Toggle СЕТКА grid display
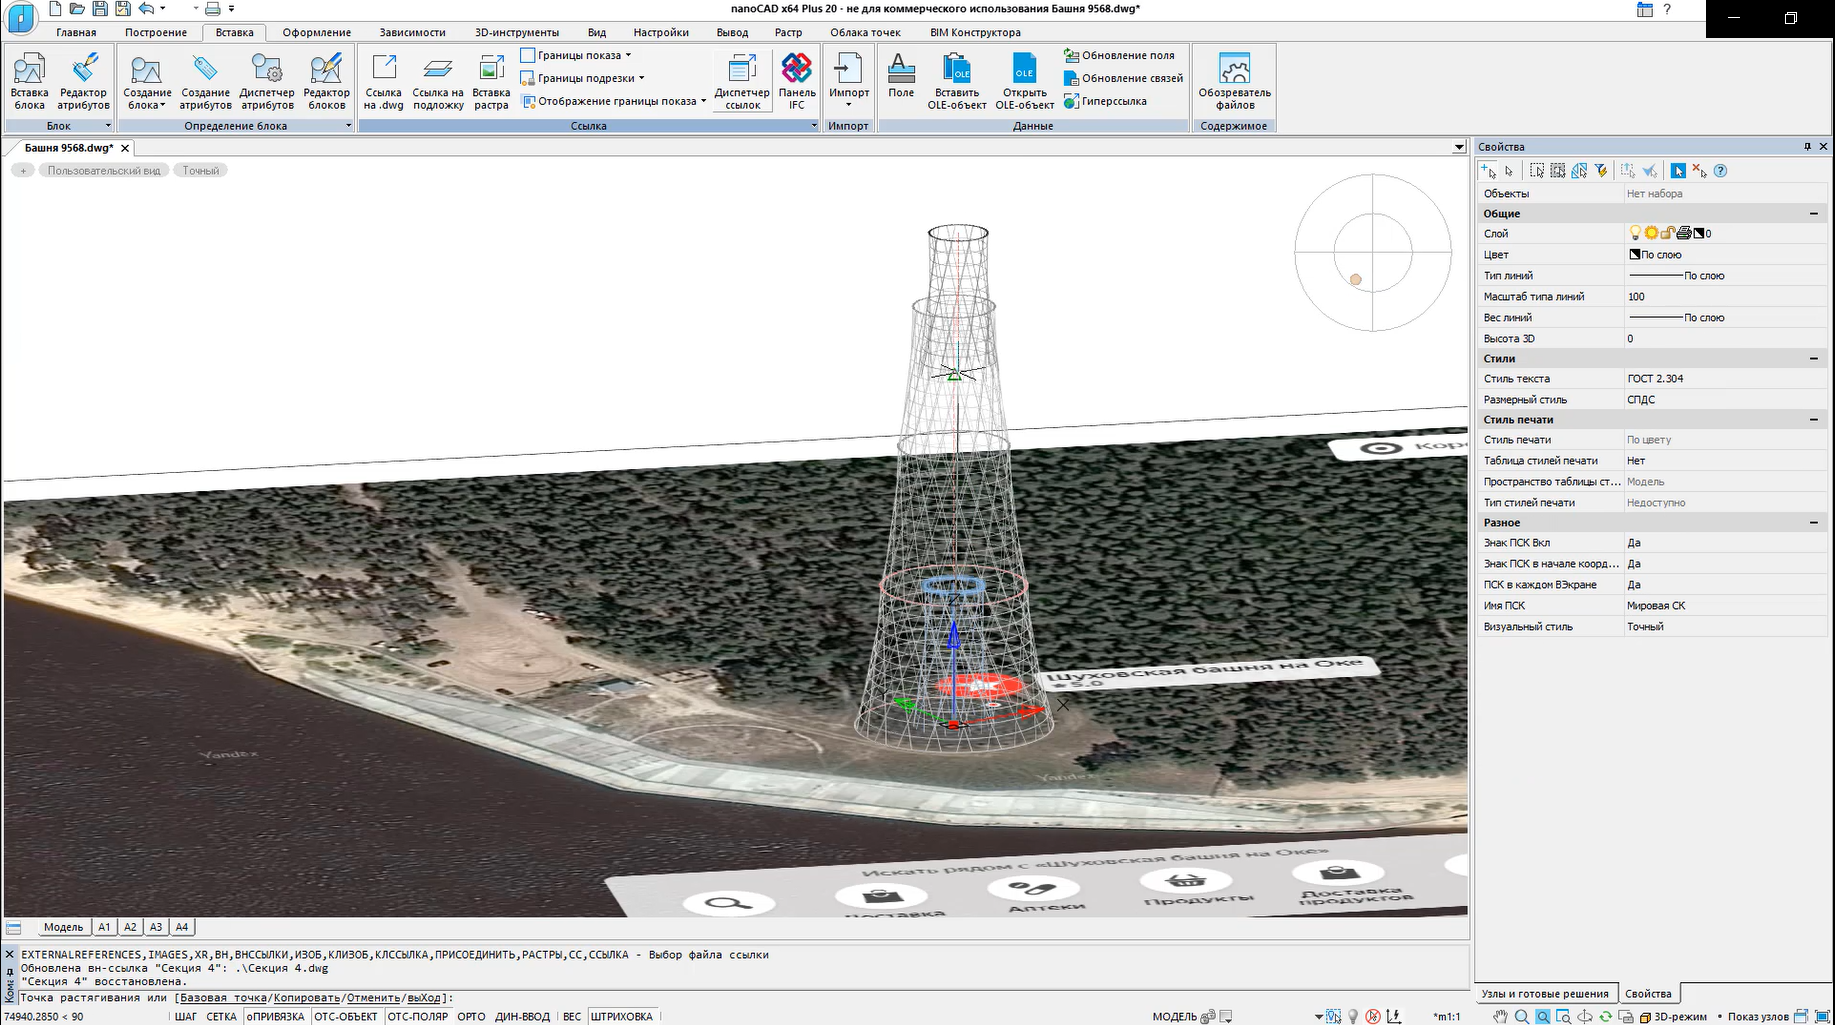The width and height of the screenshot is (1835, 1025). tap(221, 1017)
